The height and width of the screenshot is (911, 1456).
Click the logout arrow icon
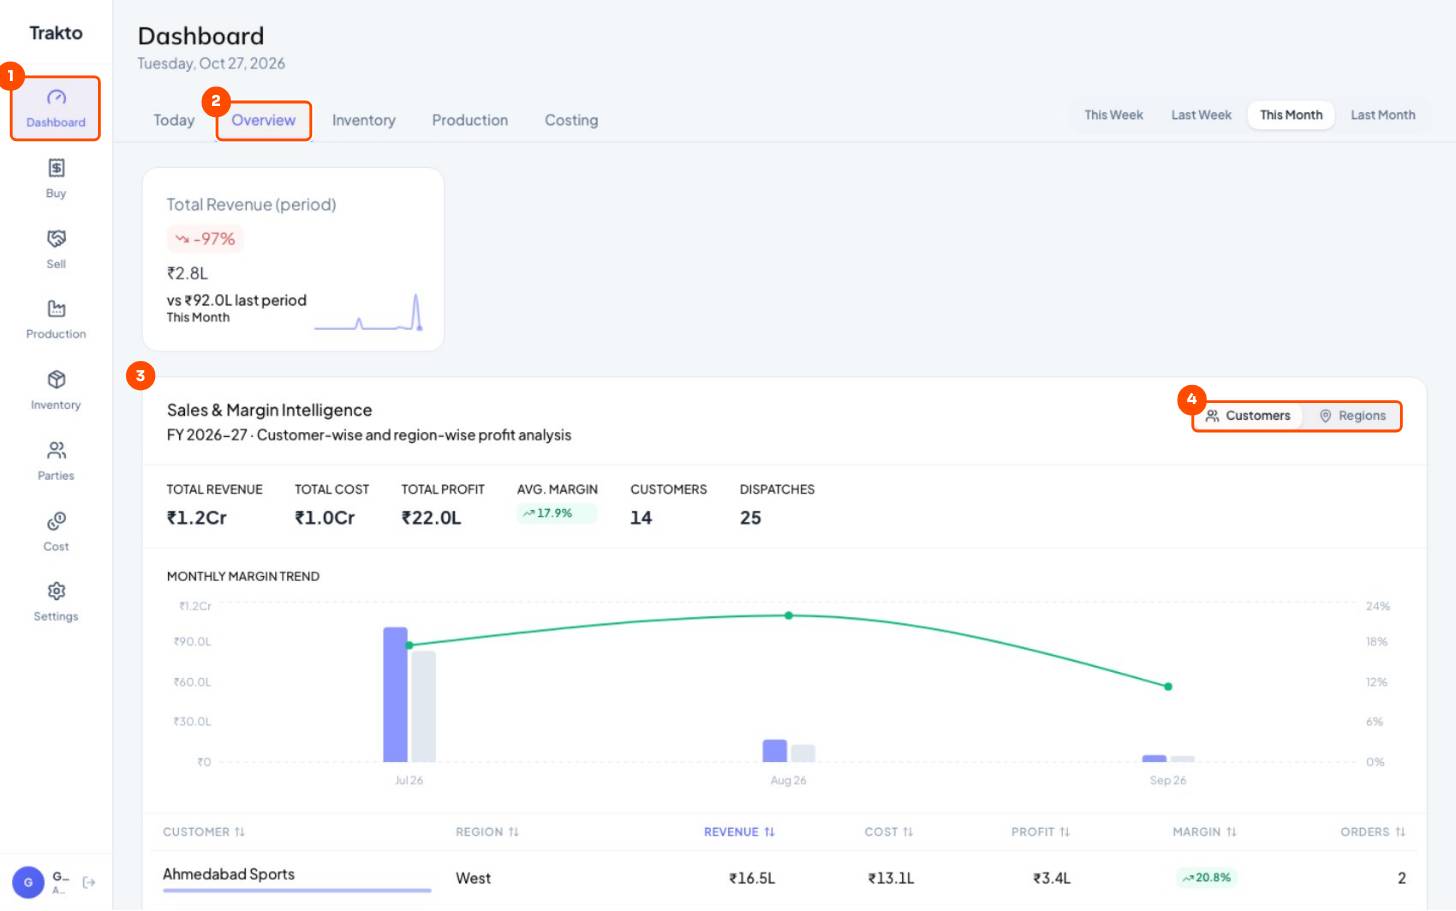click(x=89, y=882)
